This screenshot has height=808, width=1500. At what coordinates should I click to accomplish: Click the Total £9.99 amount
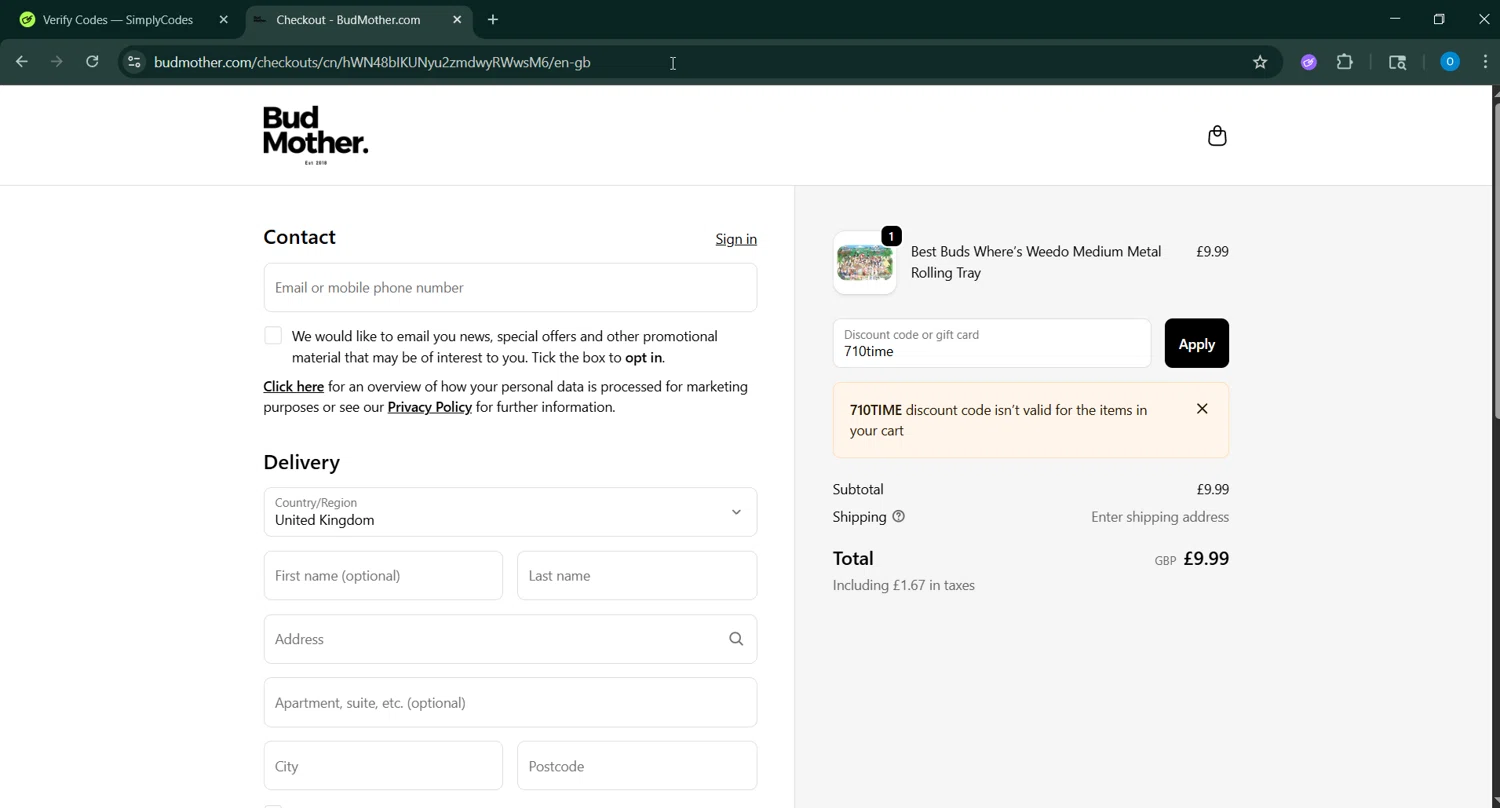[x=1206, y=559]
